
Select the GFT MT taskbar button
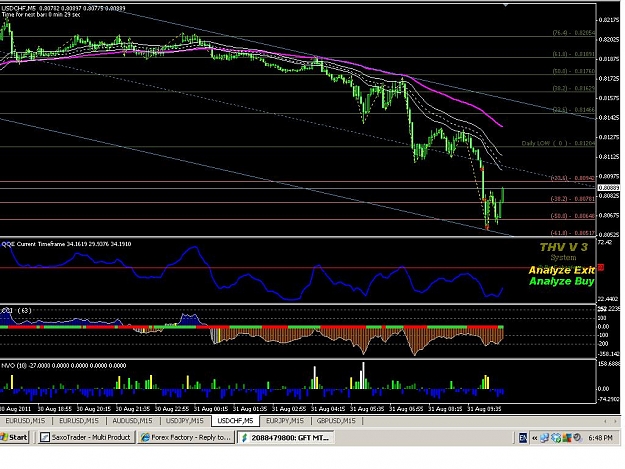(285, 438)
